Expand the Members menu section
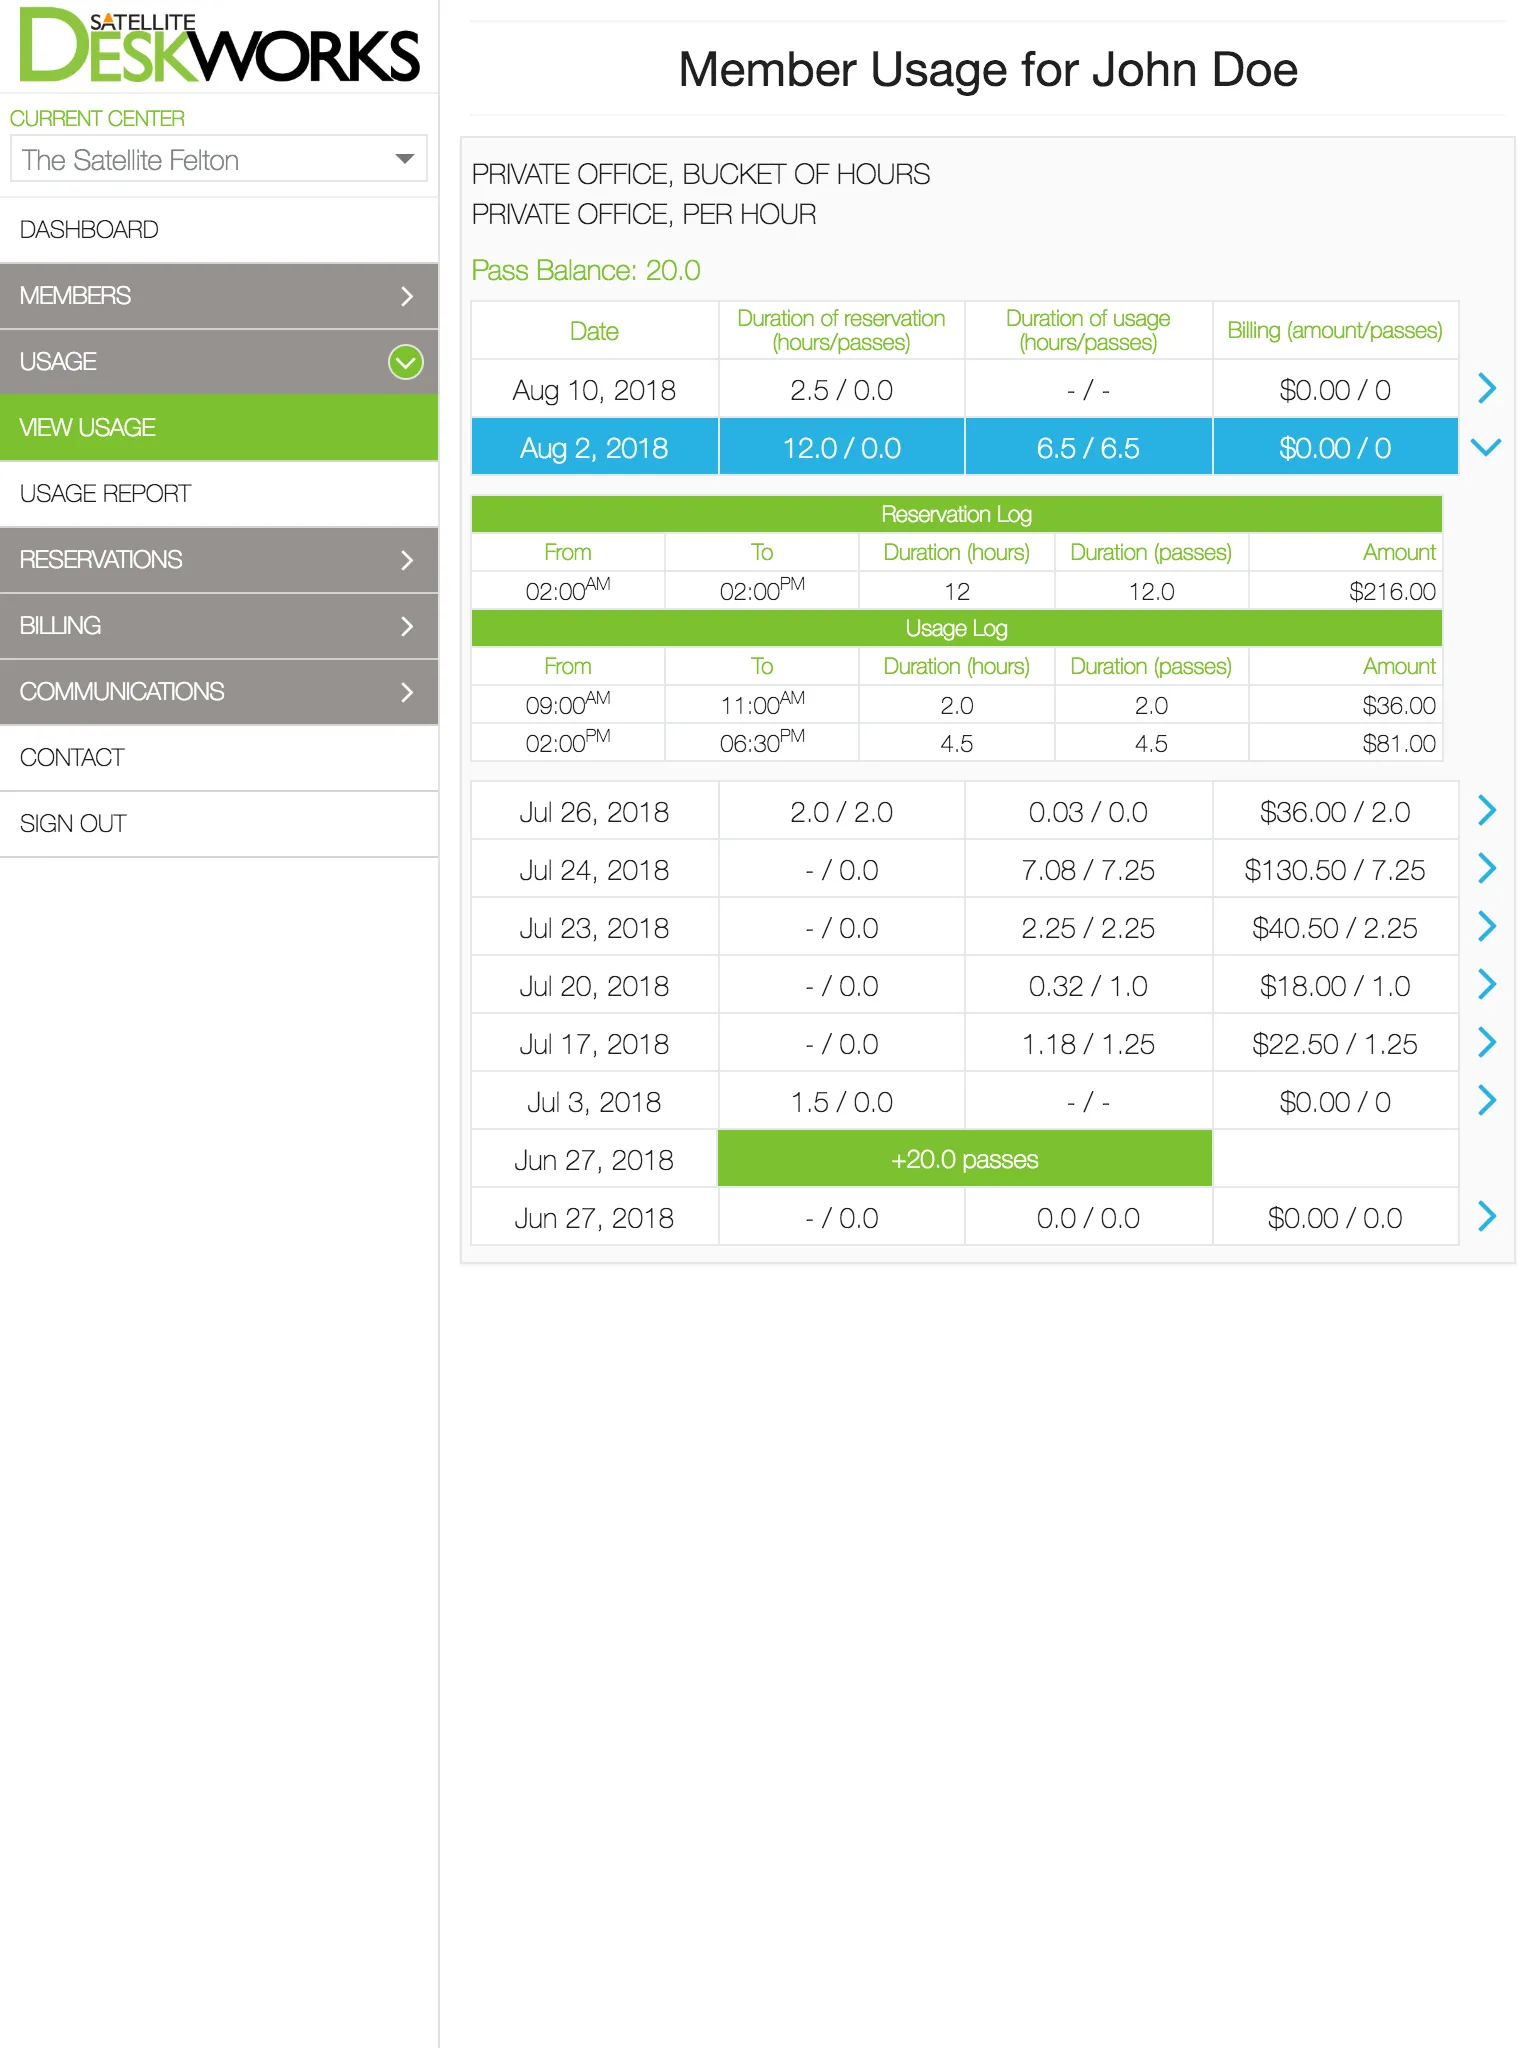This screenshot has width=1536, height=2048. tap(219, 296)
